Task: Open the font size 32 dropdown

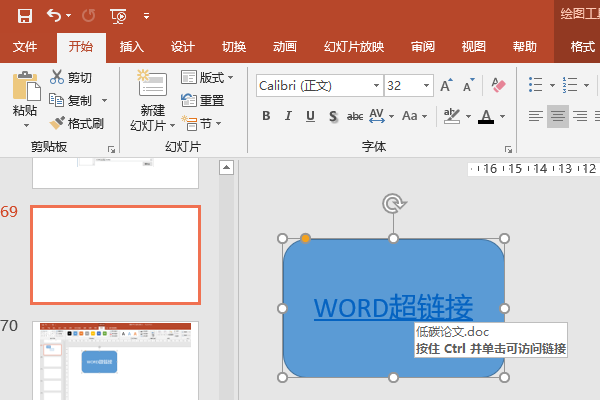Action: coord(427,86)
